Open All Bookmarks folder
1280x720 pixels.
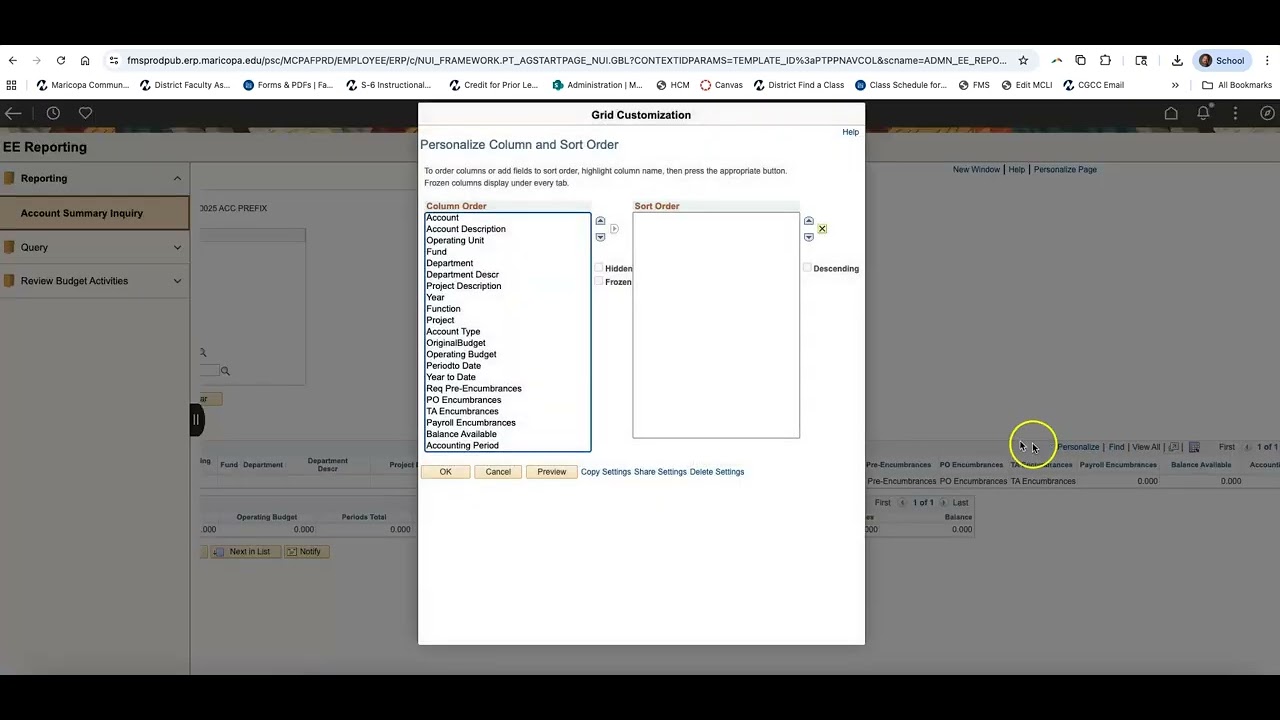[1236, 85]
